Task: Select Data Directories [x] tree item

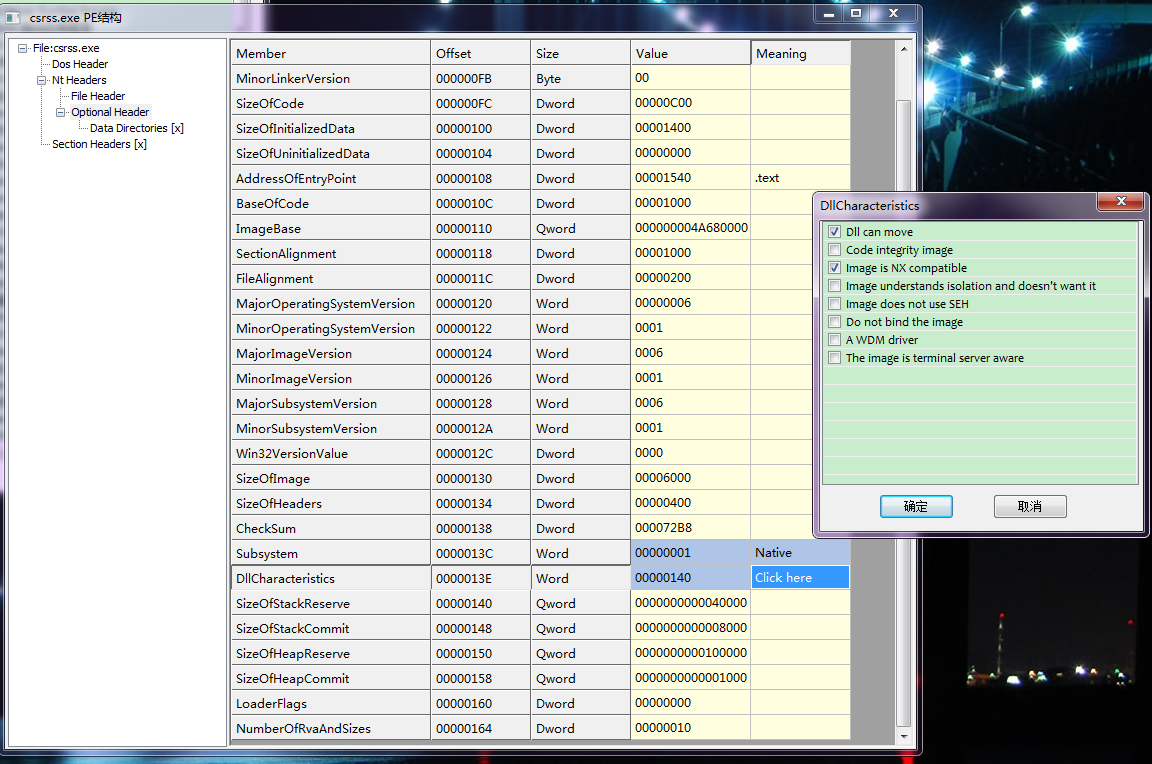Action: point(135,128)
